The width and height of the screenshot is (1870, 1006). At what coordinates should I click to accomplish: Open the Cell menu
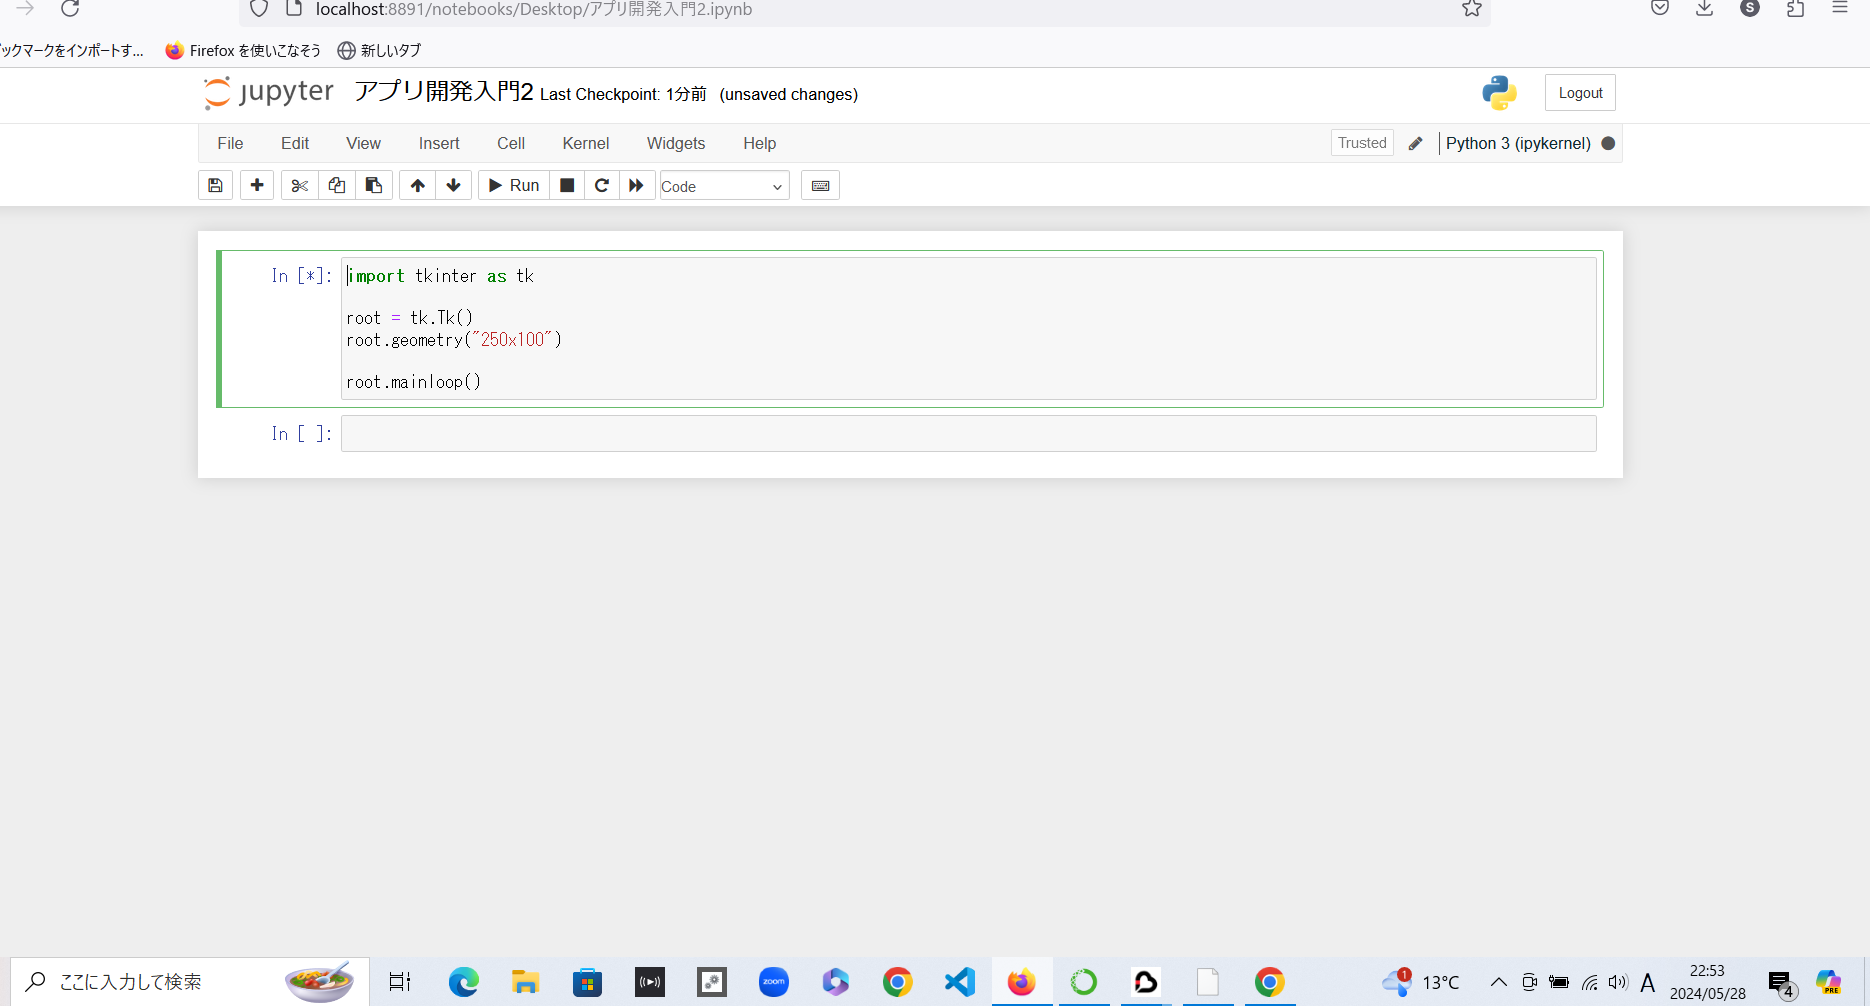tap(511, 143)
